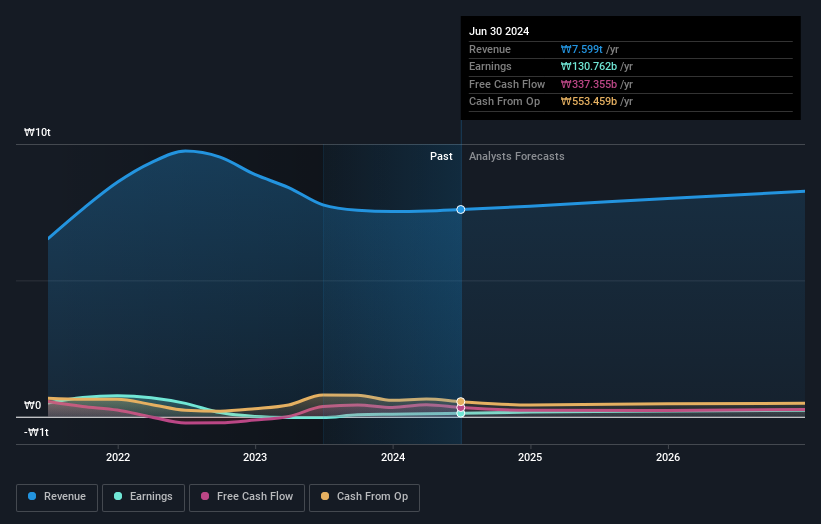This screenshot has height=524, width=821.
Task: Select the 2023 x-axis label
Action: 255,457
